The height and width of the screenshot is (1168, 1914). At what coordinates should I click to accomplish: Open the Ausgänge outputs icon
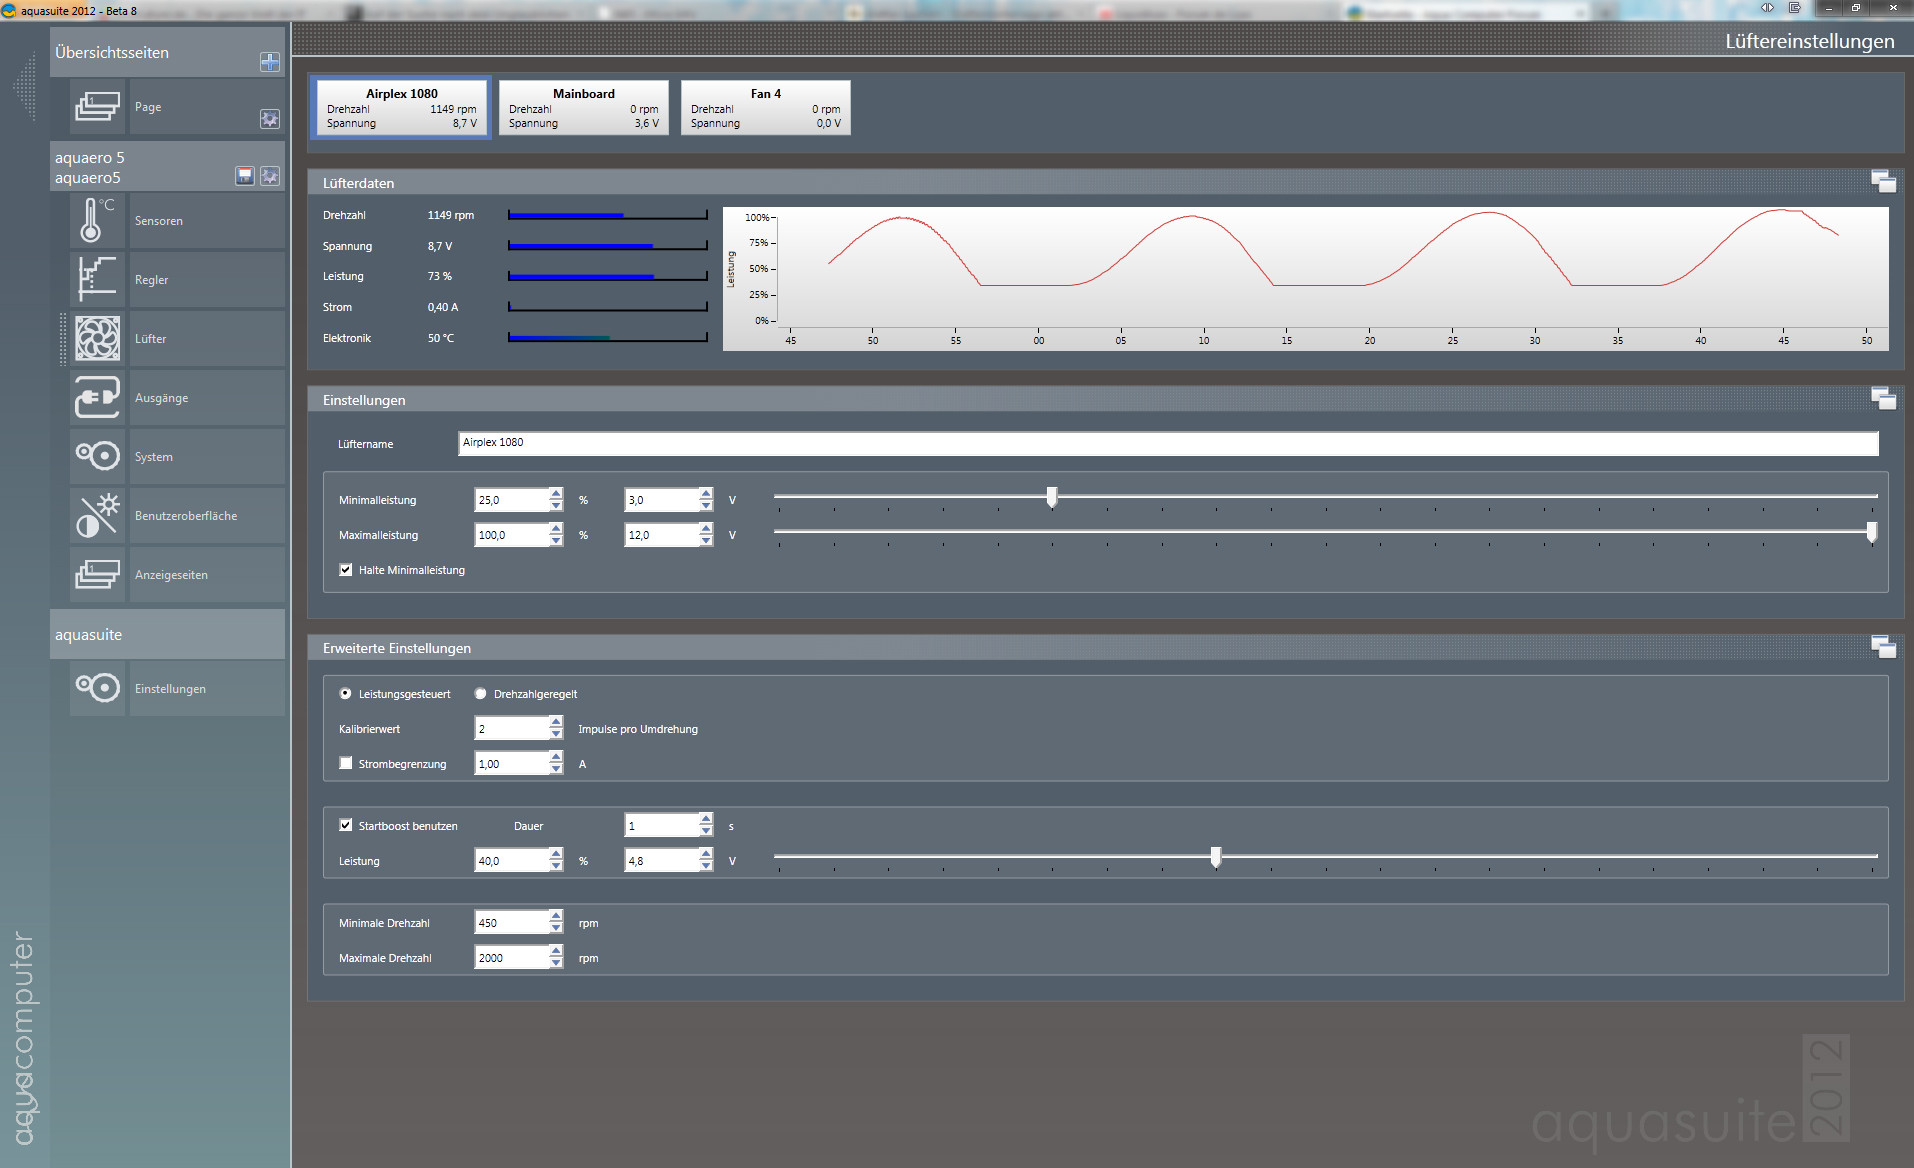[x=97, y=398]
